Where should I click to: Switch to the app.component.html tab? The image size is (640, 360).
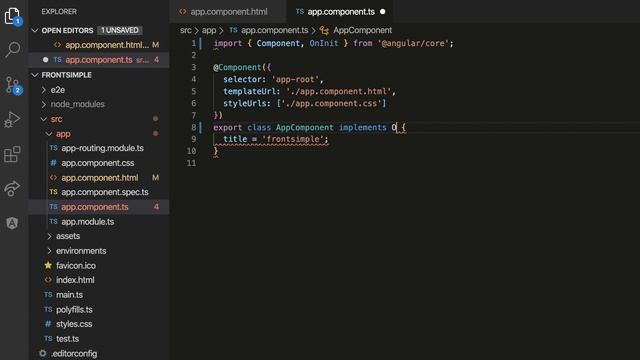[228, 12]
